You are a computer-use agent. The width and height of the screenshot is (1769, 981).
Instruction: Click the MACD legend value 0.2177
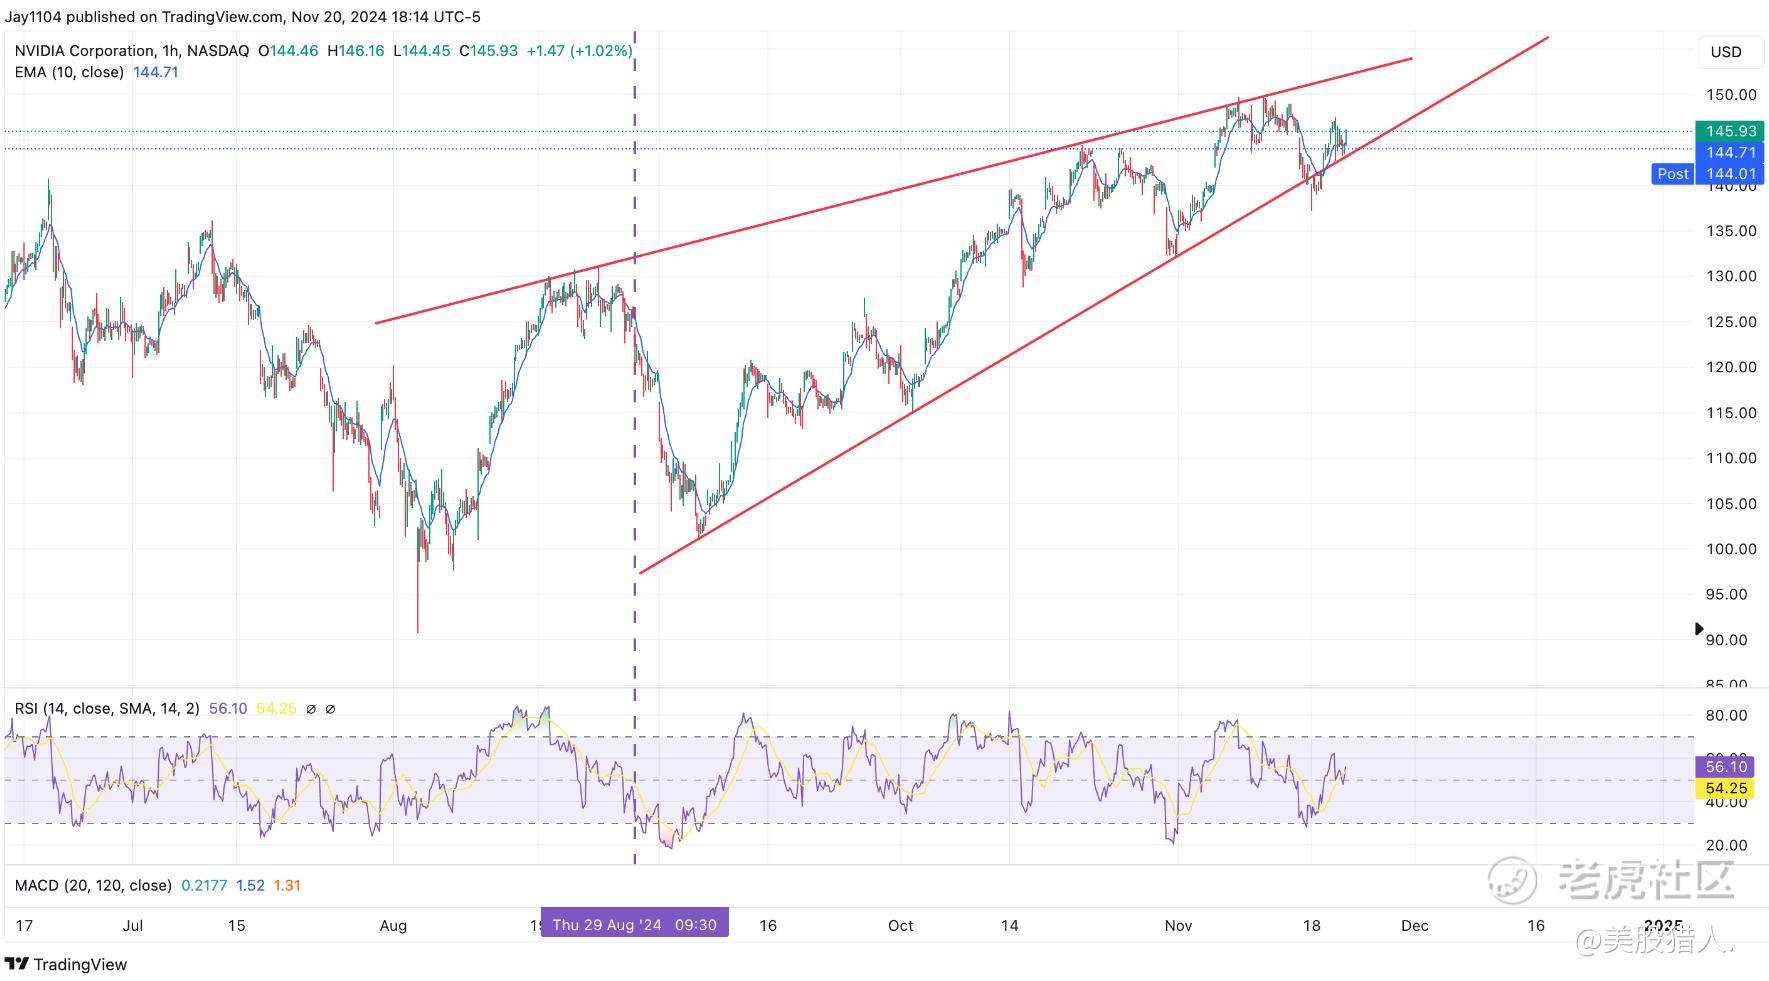(204, 885)
